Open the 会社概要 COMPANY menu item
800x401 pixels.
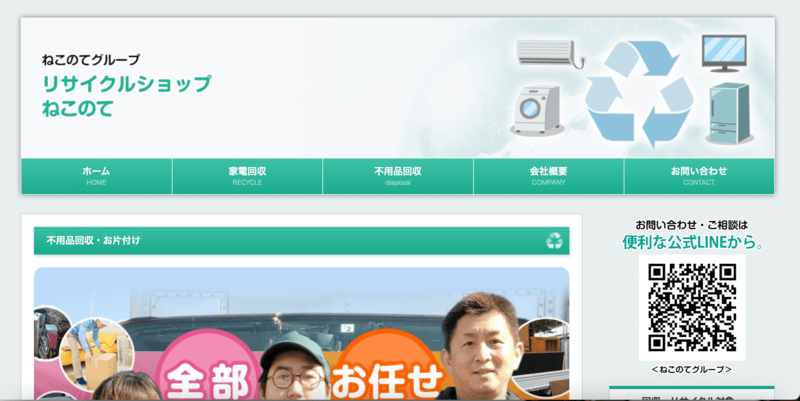[x=548, y=176]
